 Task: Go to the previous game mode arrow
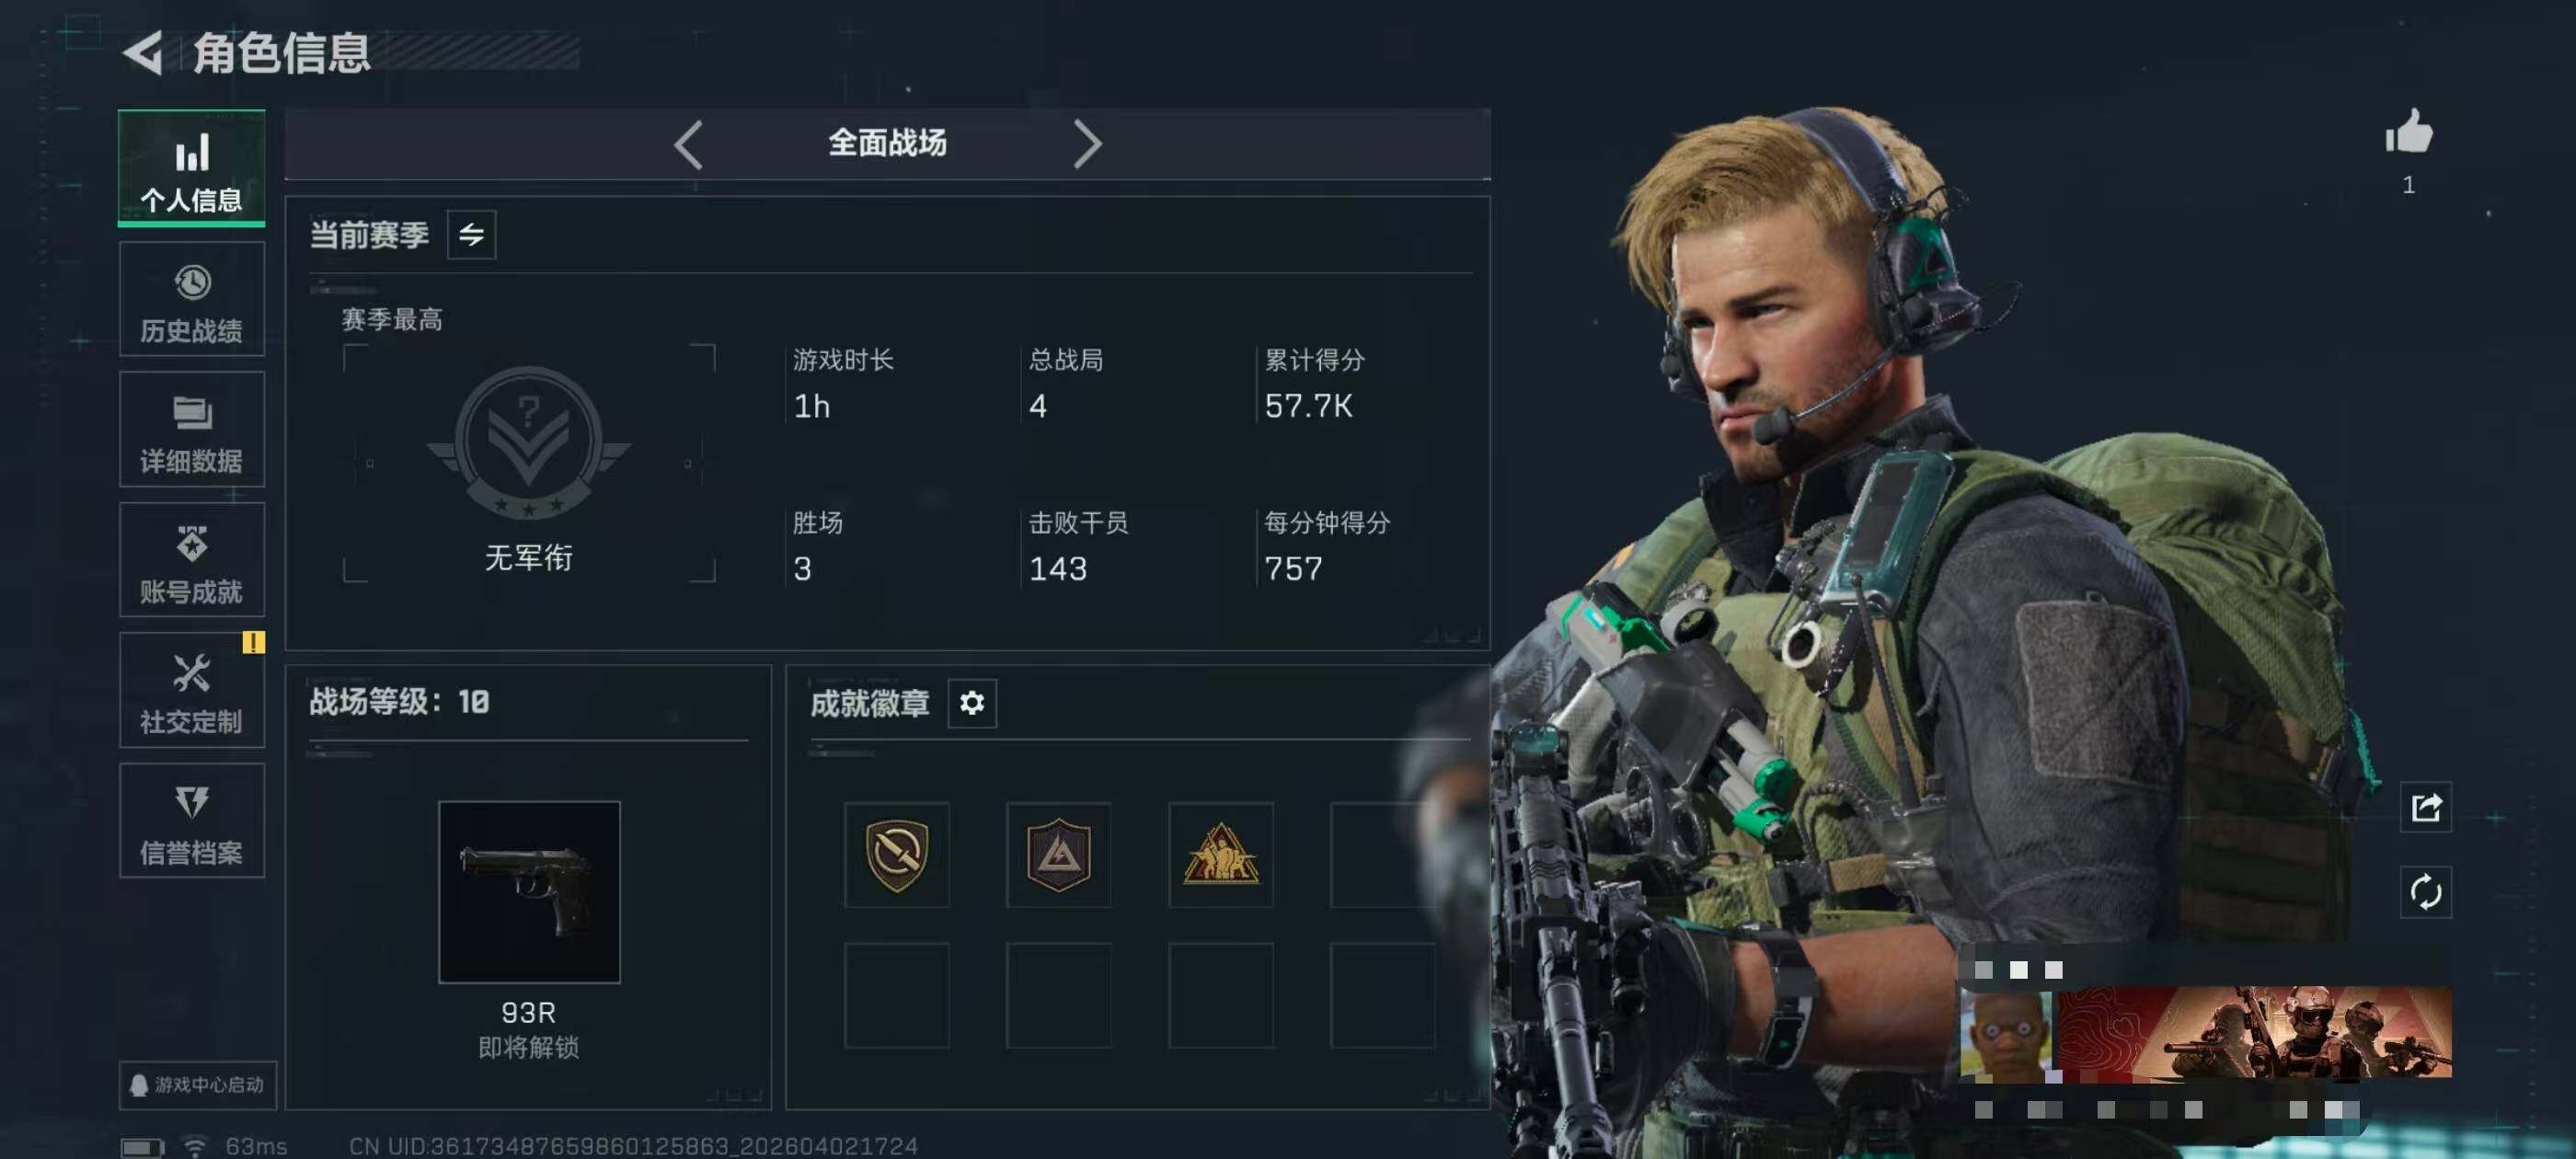pos(688,145)
